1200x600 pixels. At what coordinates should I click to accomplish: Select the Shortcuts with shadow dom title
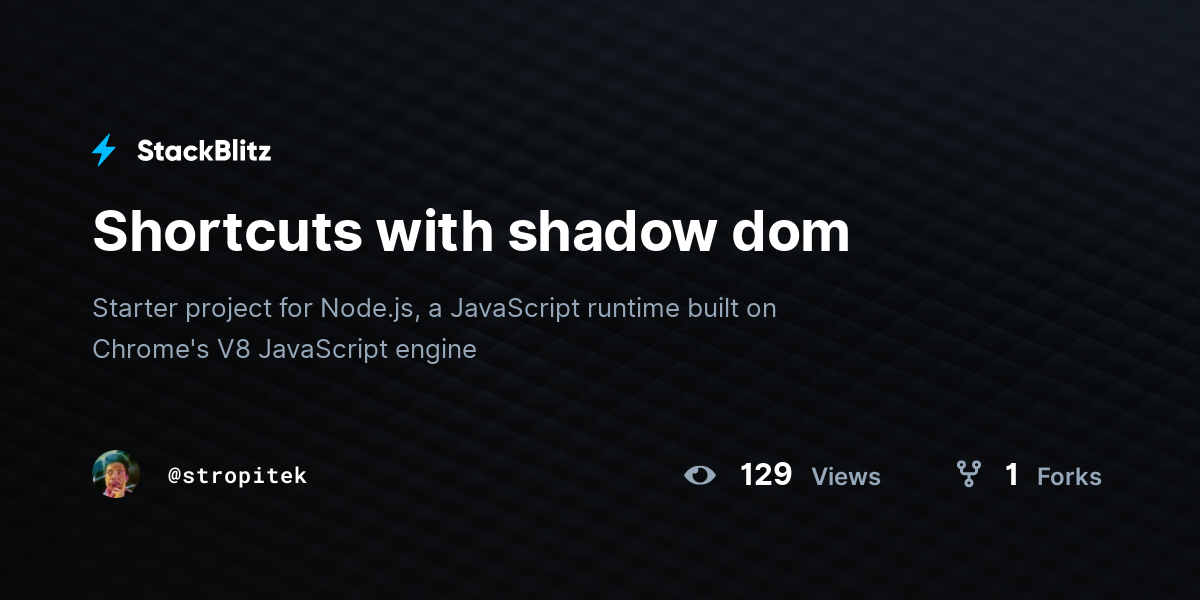click(x=471, y=231)
